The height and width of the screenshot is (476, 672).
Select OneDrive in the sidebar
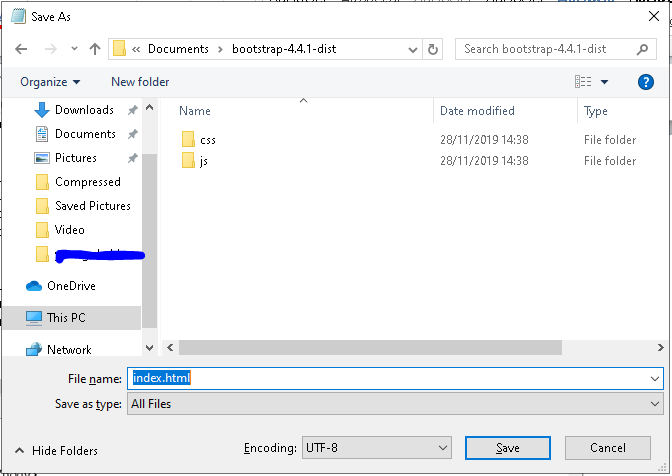click(71, 286)
